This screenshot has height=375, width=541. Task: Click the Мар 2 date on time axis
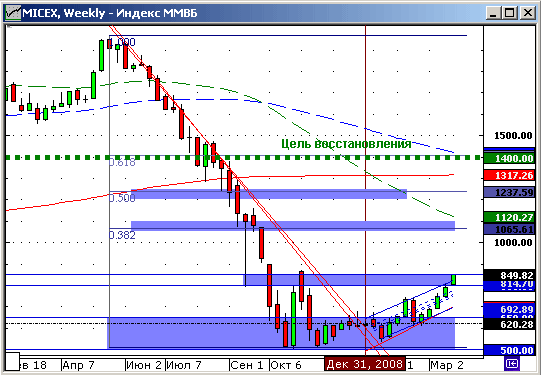(447, 364)
